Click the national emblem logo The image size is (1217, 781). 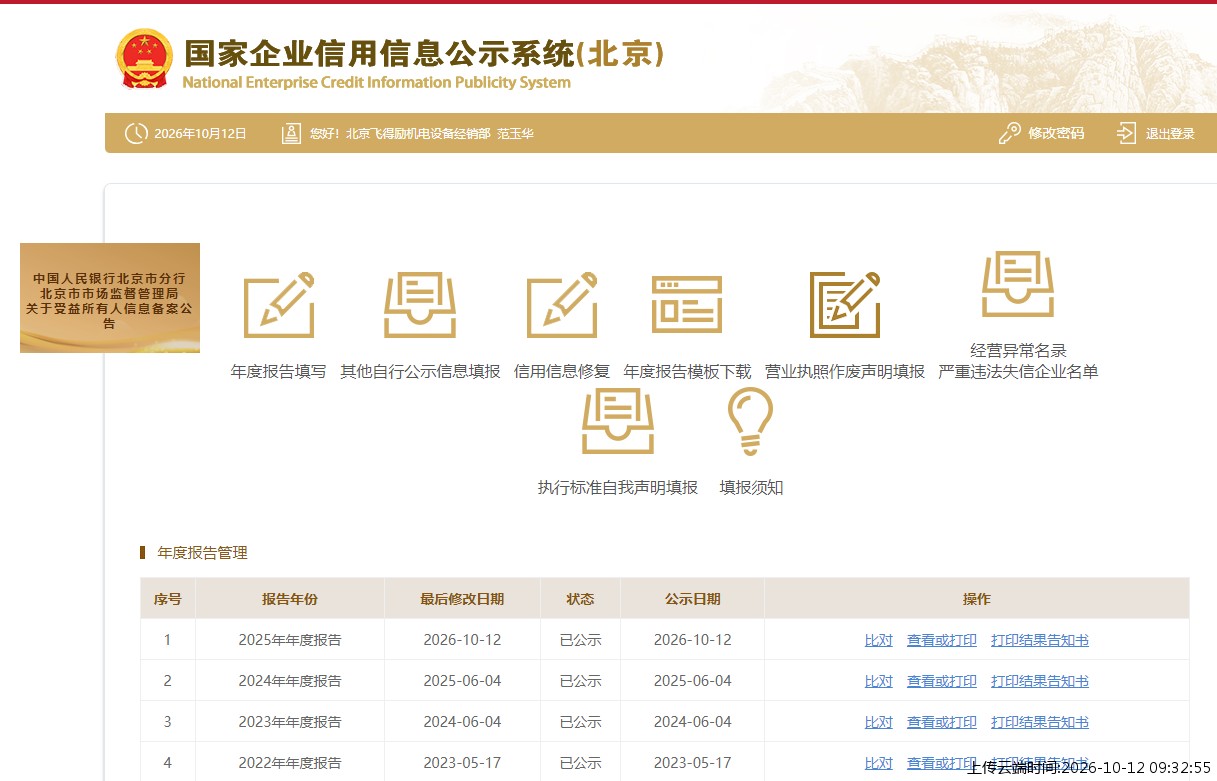point(144,60)
